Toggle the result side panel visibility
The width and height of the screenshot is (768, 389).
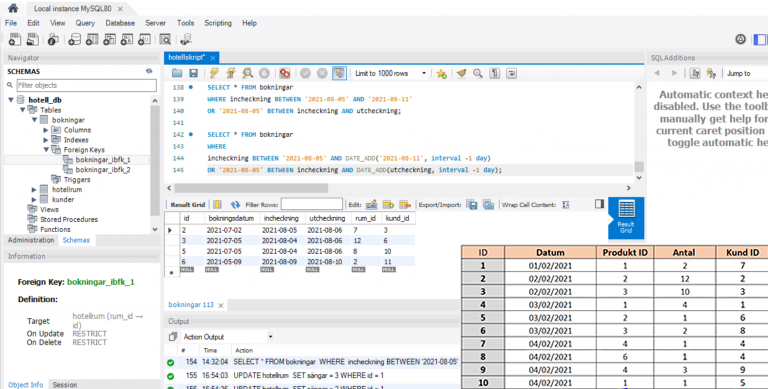coord(600,204)
